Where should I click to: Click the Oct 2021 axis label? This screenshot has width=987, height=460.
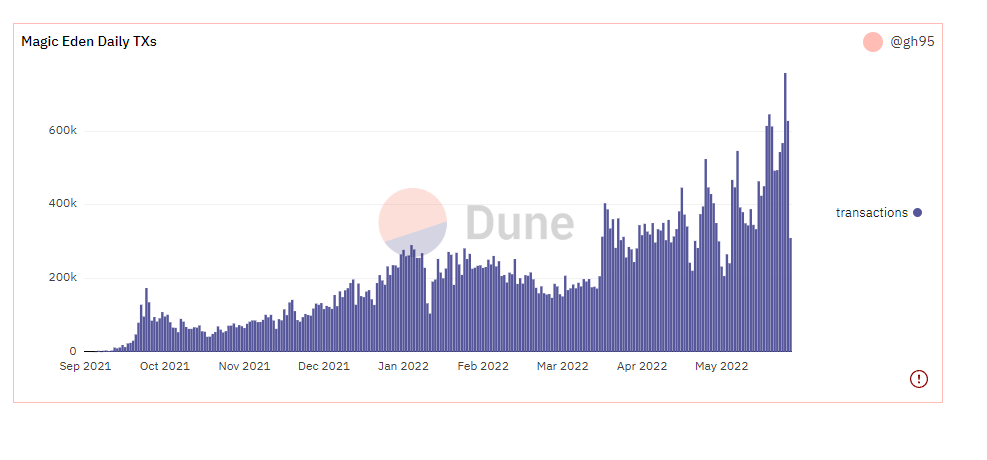[x=164, y=366]
